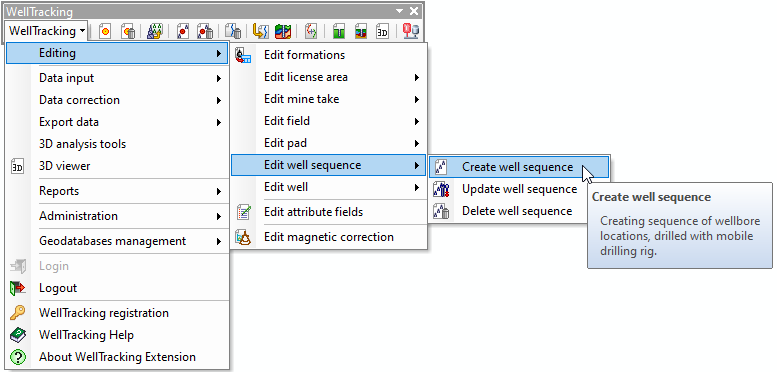Screen dimensions: 777x372
Task: Click the 3D toolbar icon
Action: click(382, 32)
